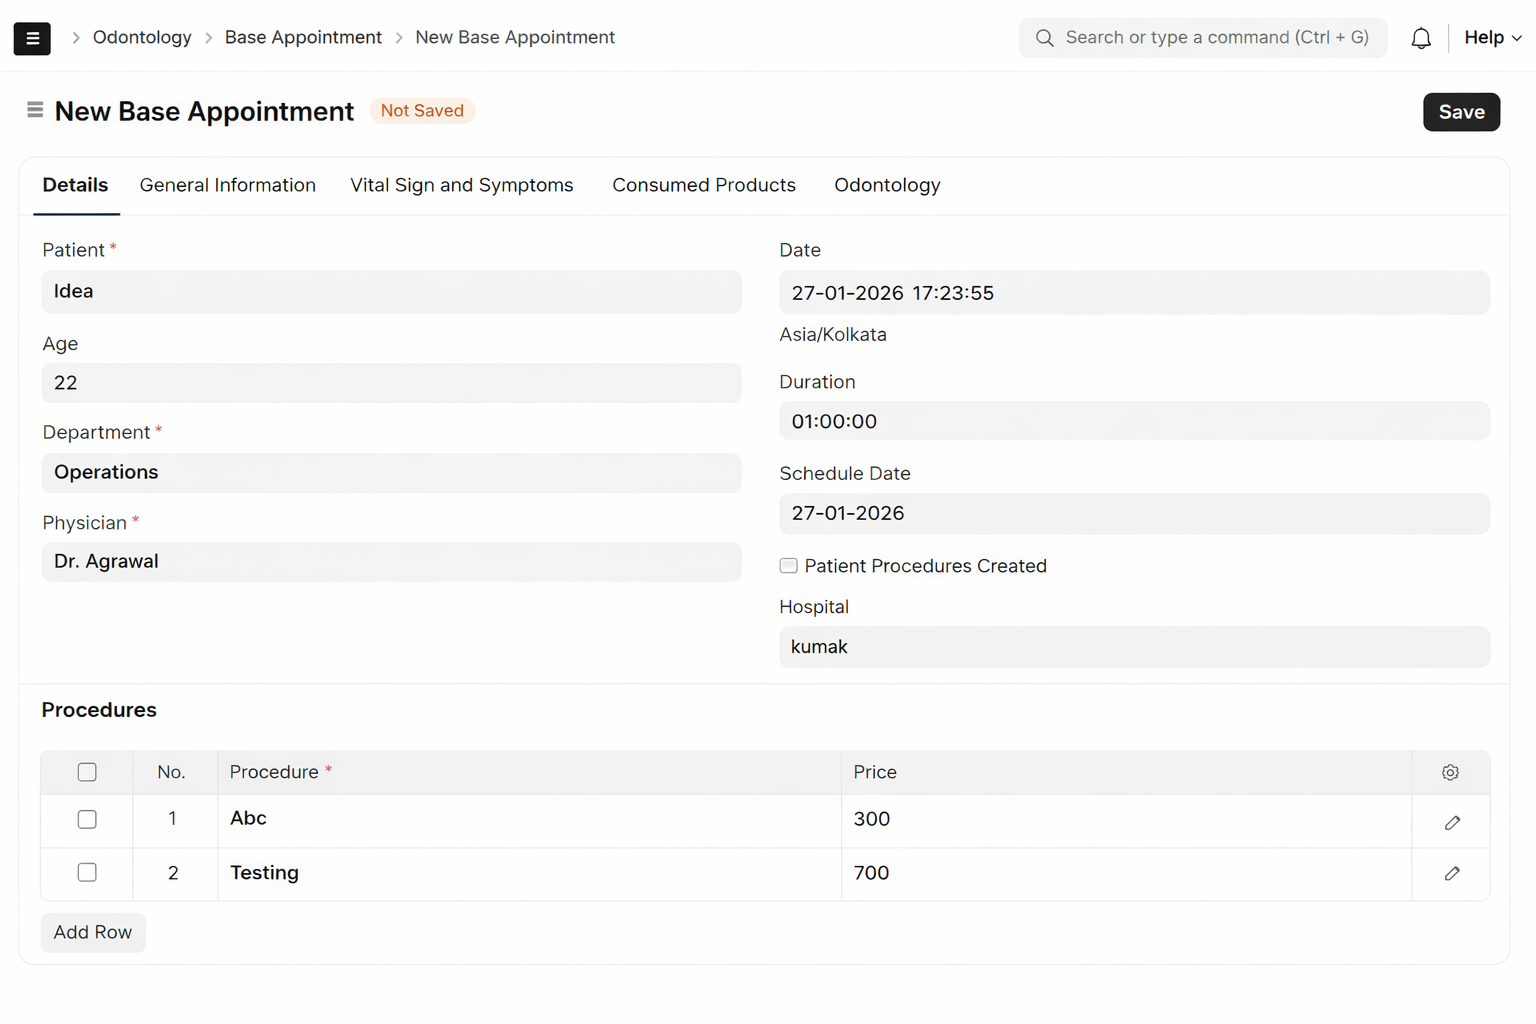Click the Not Saved status badge
1536x1024 pixels.
point(422,110)
